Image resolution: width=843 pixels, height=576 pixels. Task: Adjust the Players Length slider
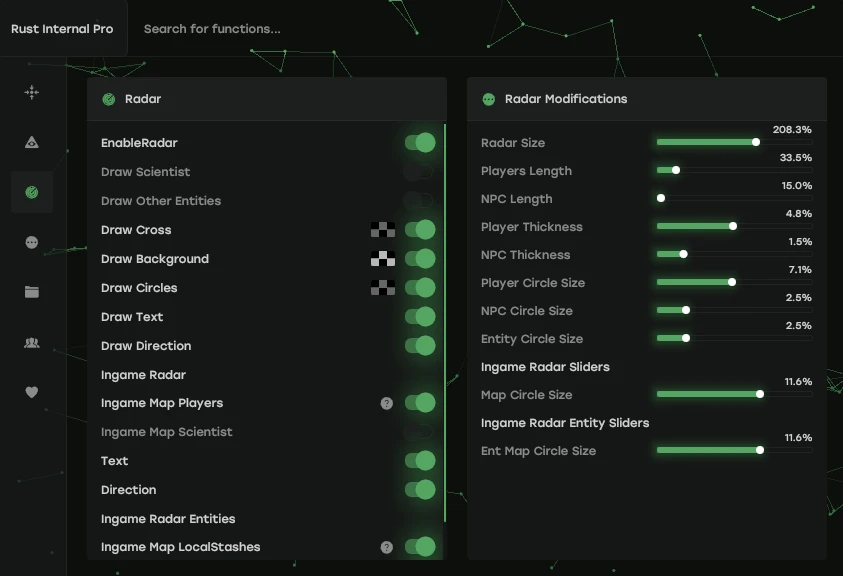coord(734,170)
